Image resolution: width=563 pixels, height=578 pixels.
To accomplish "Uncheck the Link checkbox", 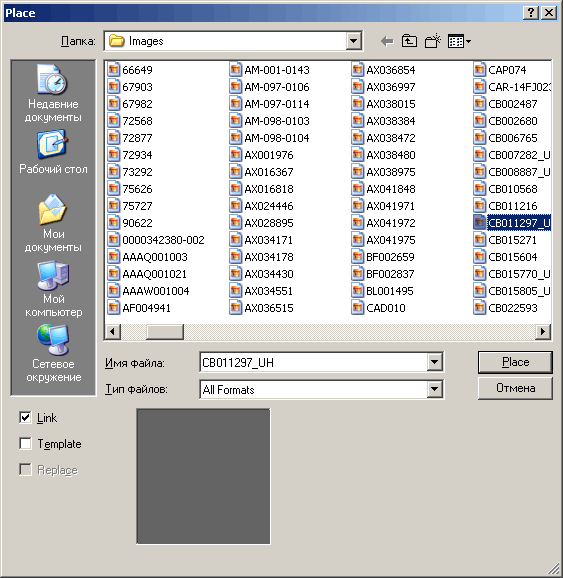I will (25, 418).
